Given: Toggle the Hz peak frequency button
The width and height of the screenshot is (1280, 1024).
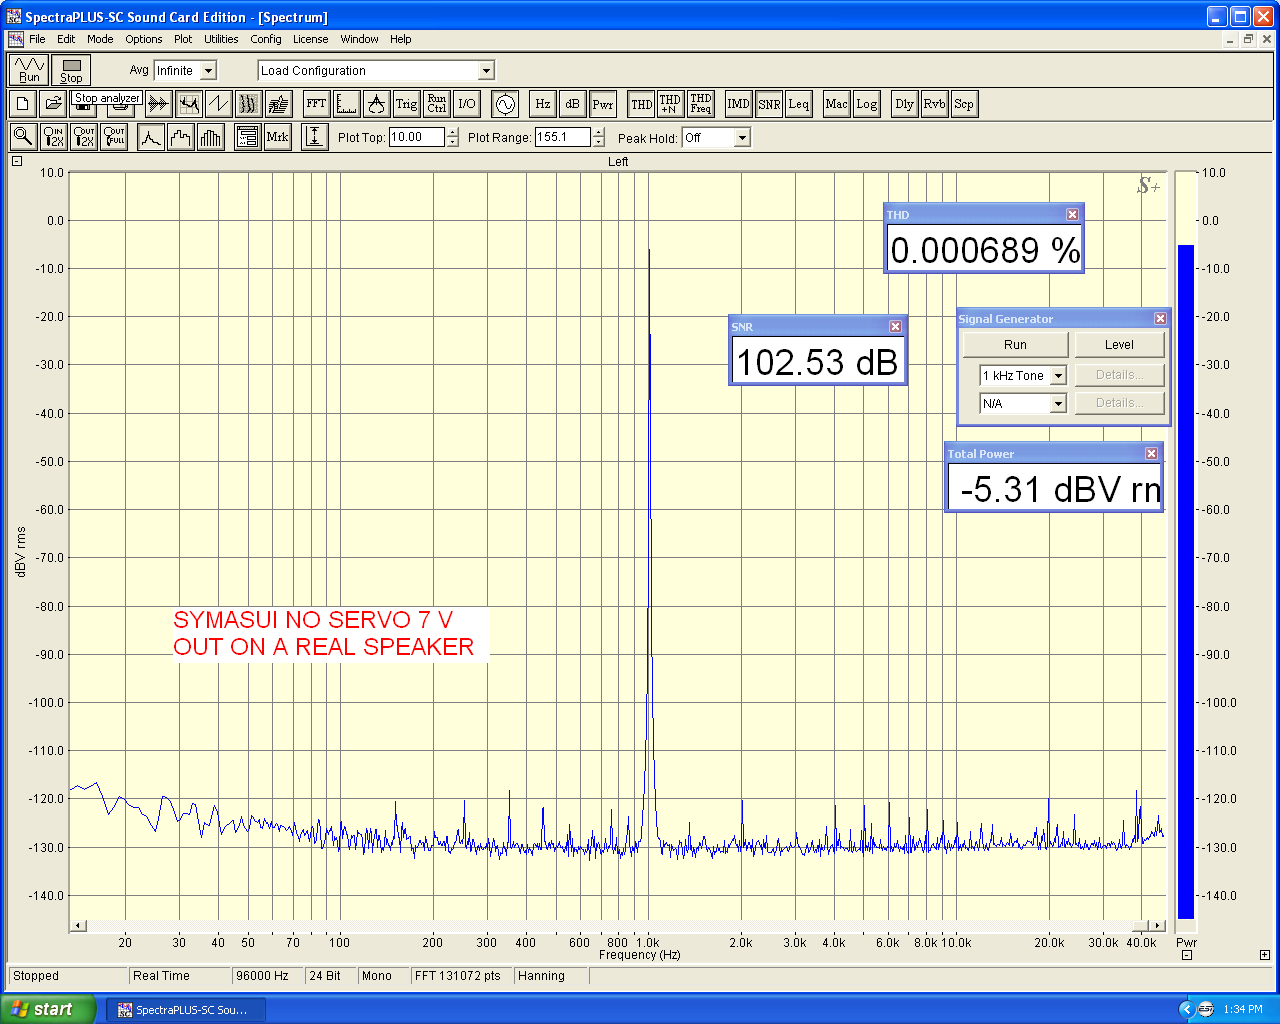Looking at the screenshot, I should [x=542, y=103].
